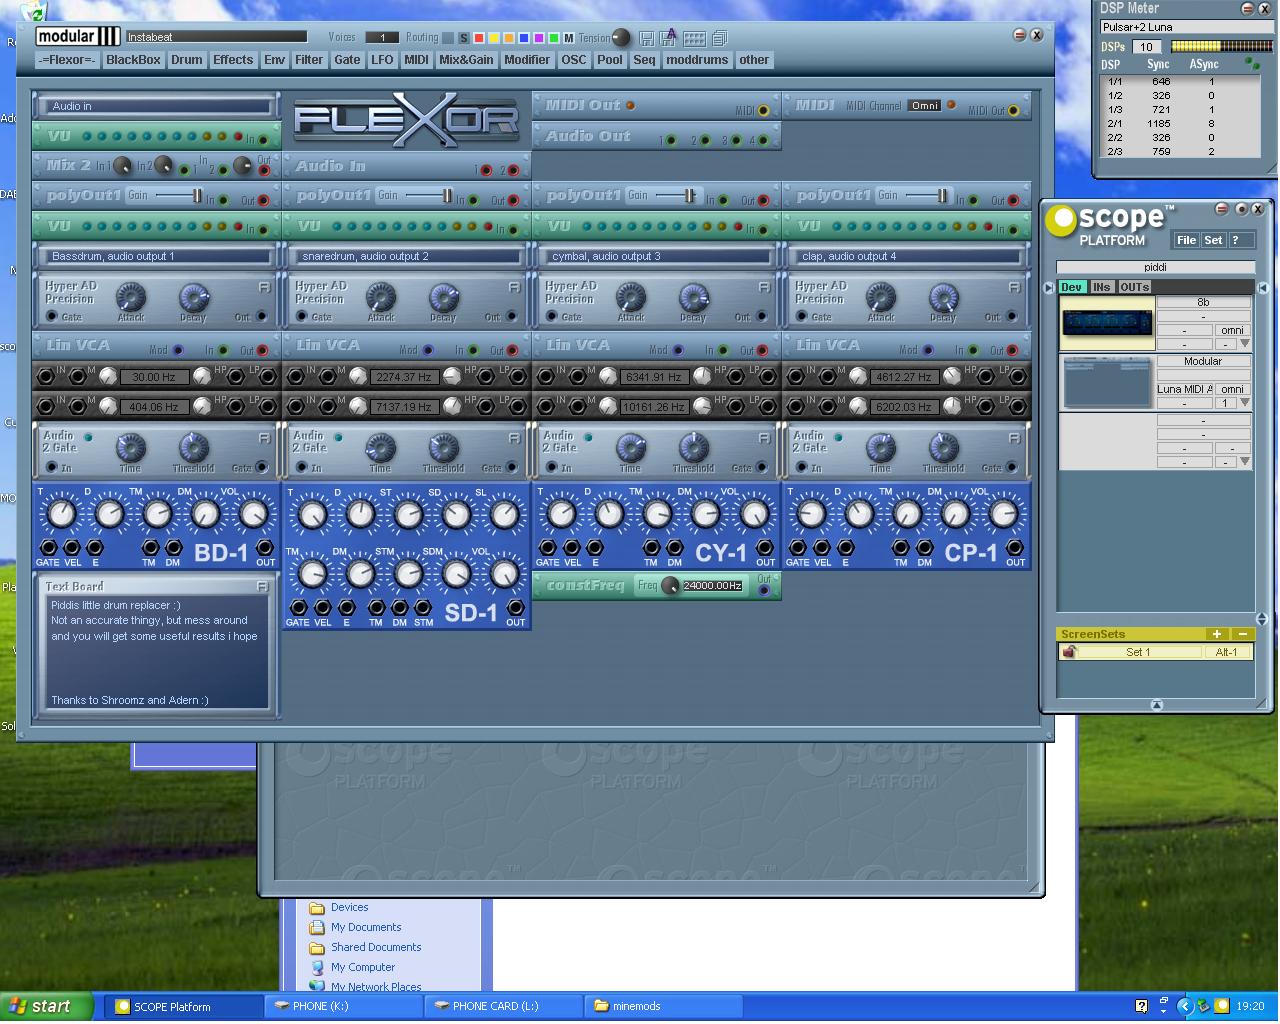Toggle the Audio 2 Gate LED on the SD-1 column
Viewport: 1280px width, 1024px height.
[x=338, y=437]
